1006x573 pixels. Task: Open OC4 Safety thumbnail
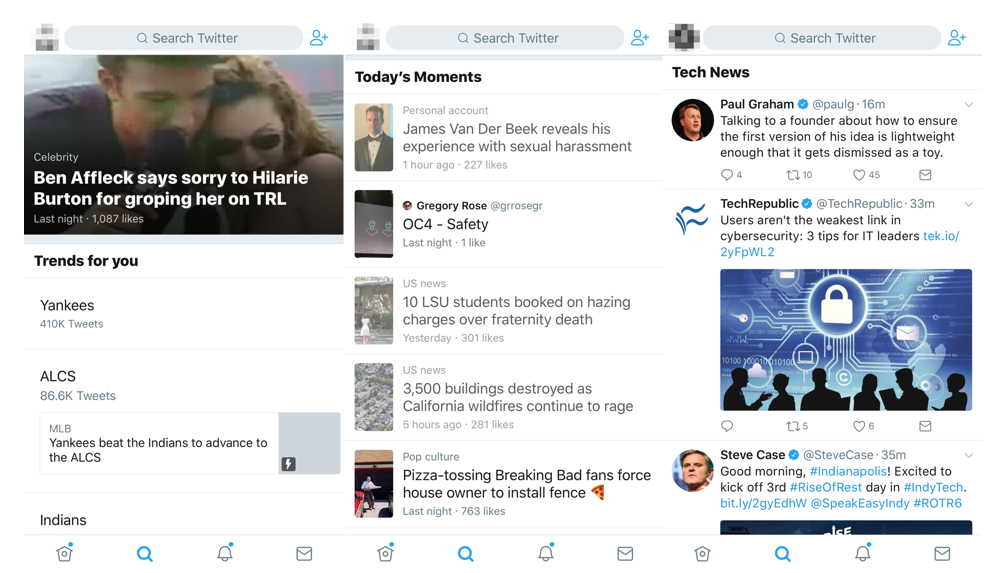pos(374,224)
